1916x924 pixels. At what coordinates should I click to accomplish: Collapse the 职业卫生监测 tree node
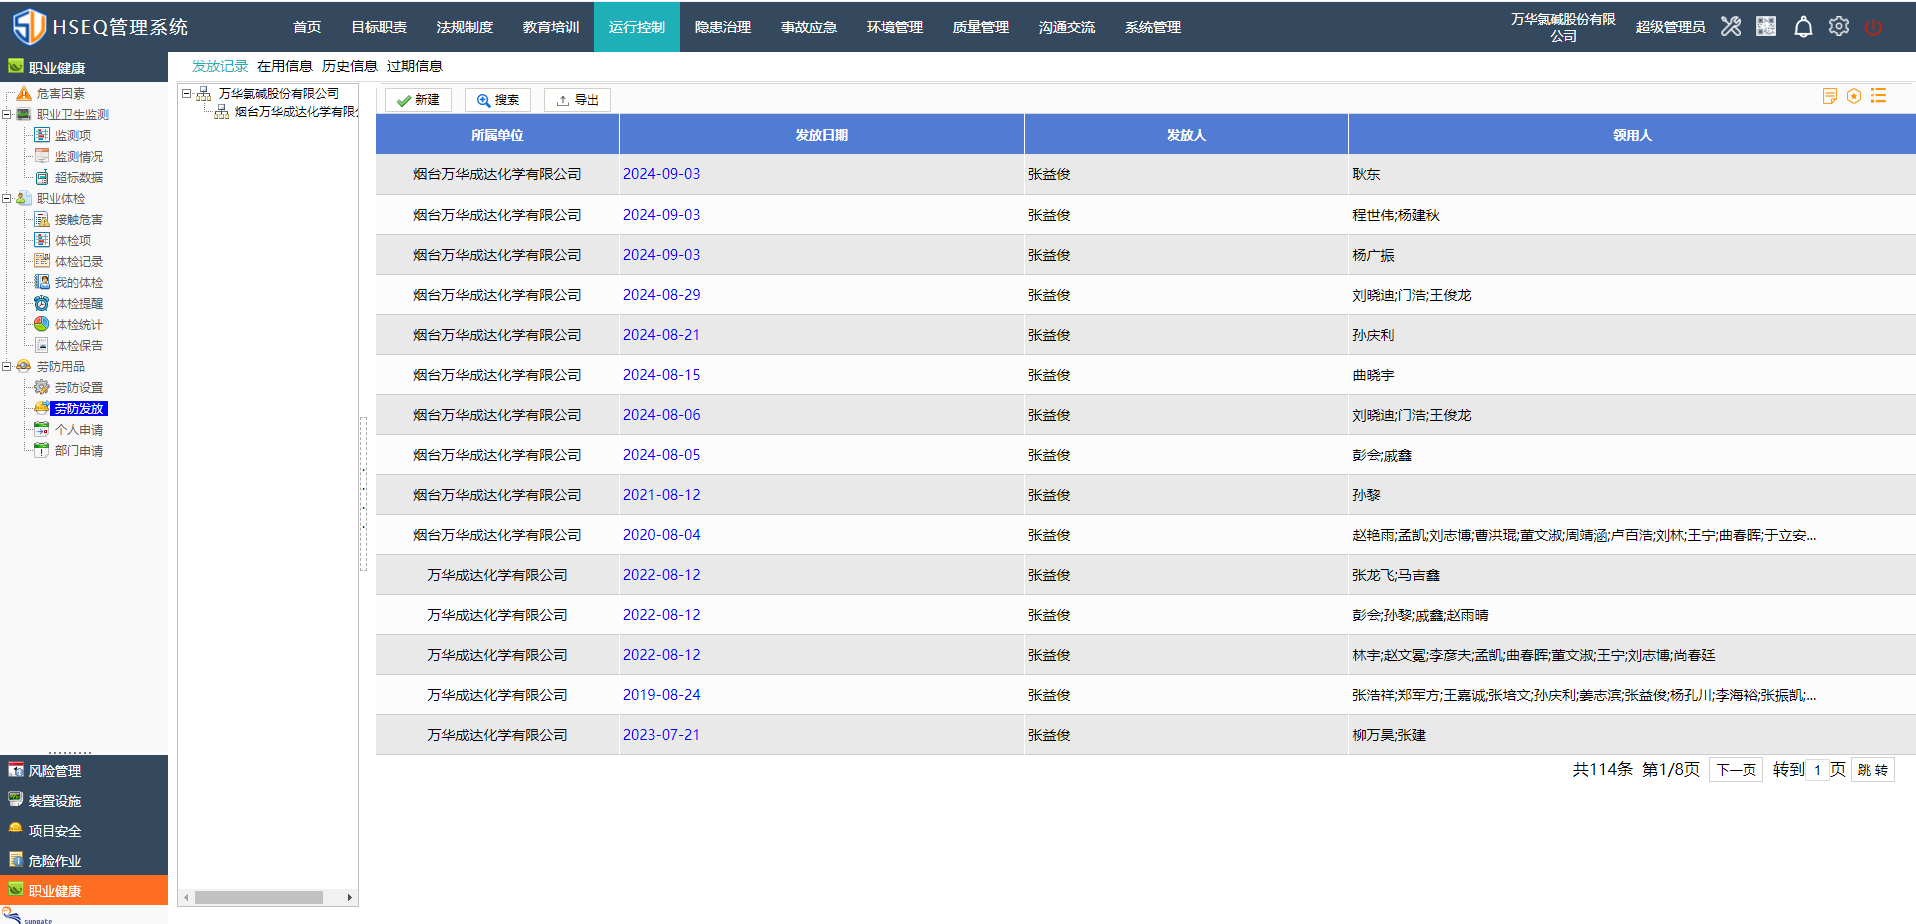[7, 115]
